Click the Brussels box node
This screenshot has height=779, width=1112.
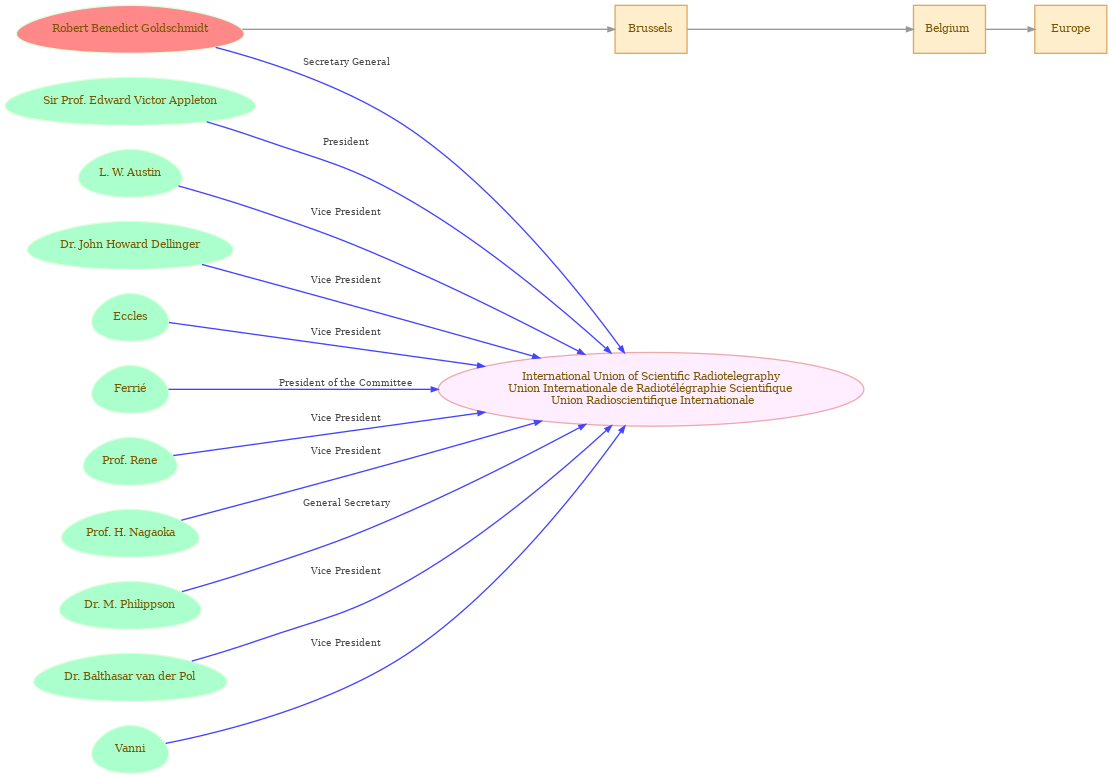(650, 29)
